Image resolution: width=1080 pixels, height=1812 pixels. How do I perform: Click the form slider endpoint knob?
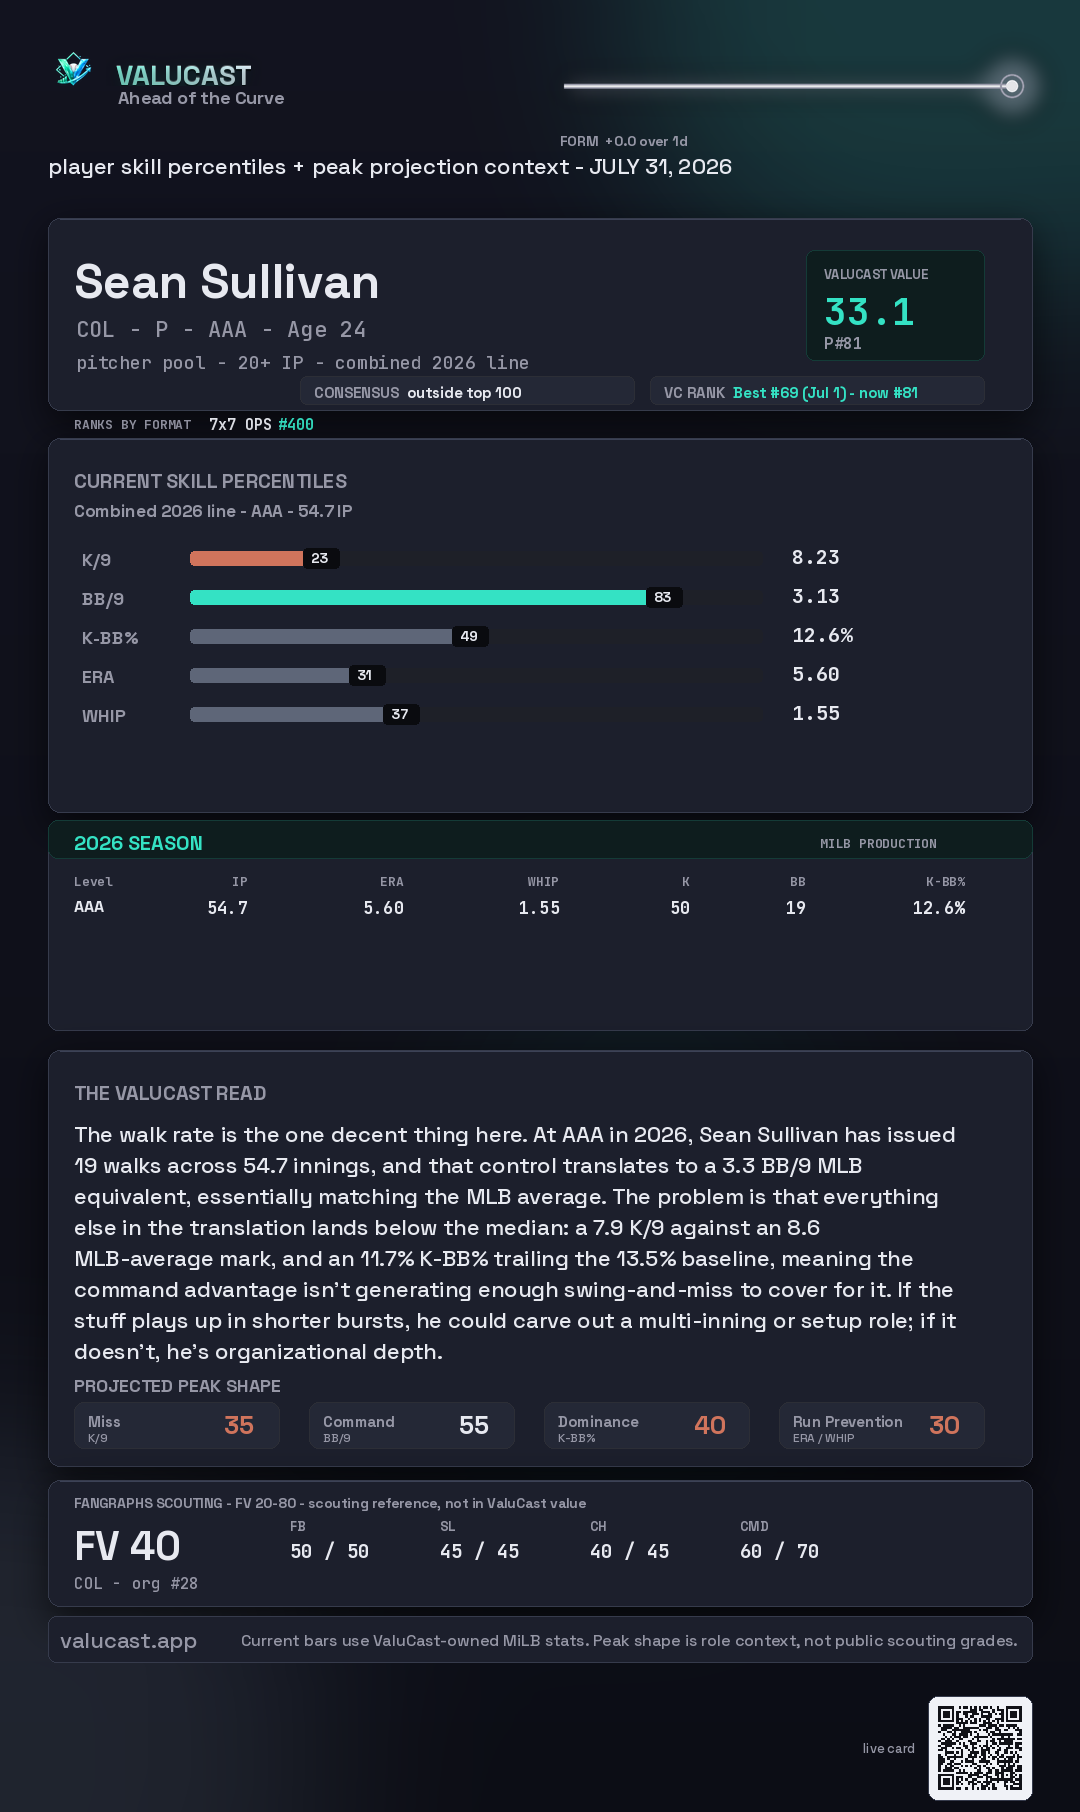pos(1012,86)
